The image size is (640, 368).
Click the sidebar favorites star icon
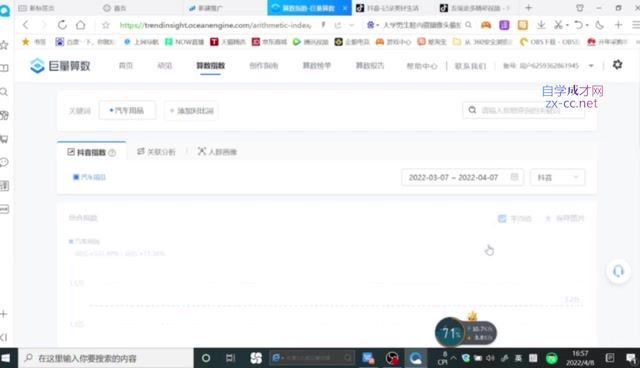coord(4,45)
